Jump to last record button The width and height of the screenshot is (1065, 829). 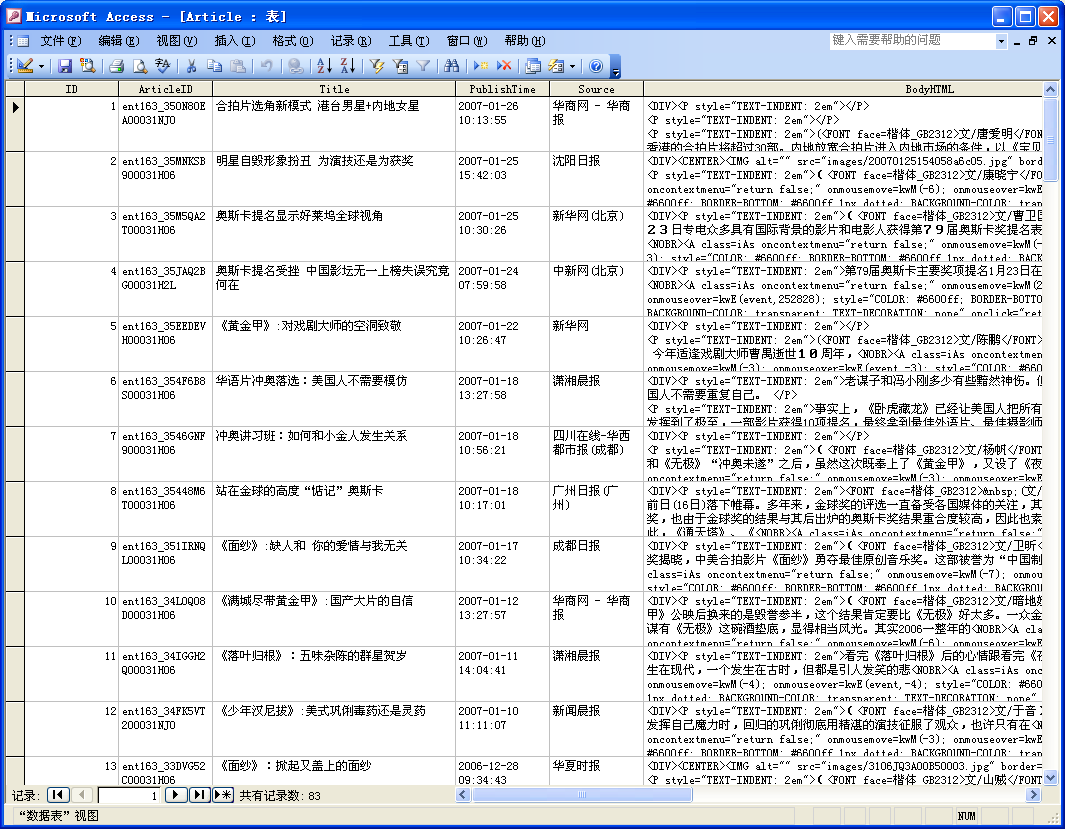pyautogui.click(x=199, y=795)
